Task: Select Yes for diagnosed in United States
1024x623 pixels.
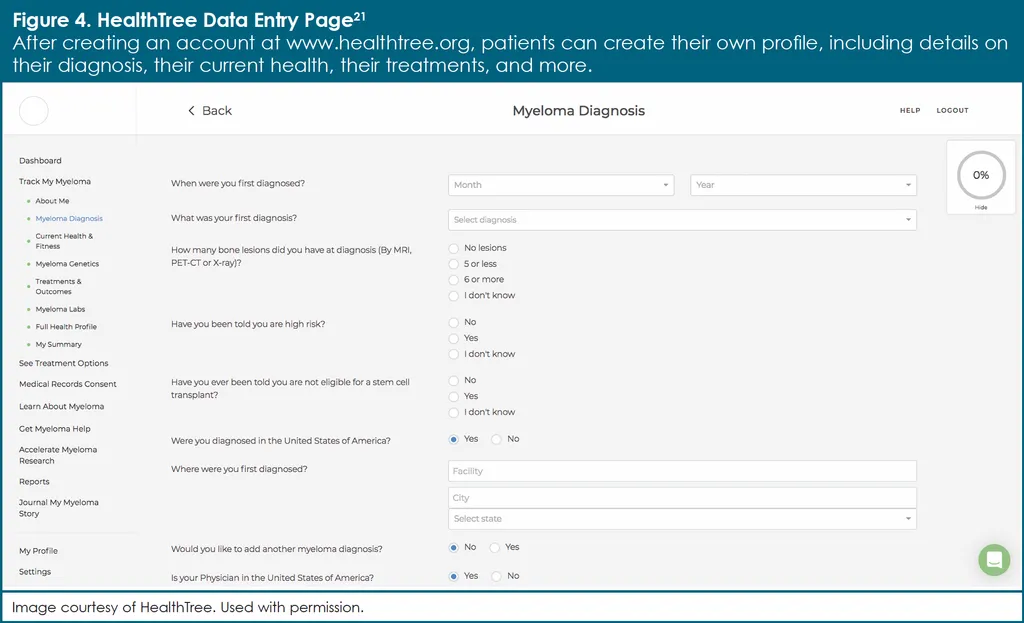Action: pos(454,439)
